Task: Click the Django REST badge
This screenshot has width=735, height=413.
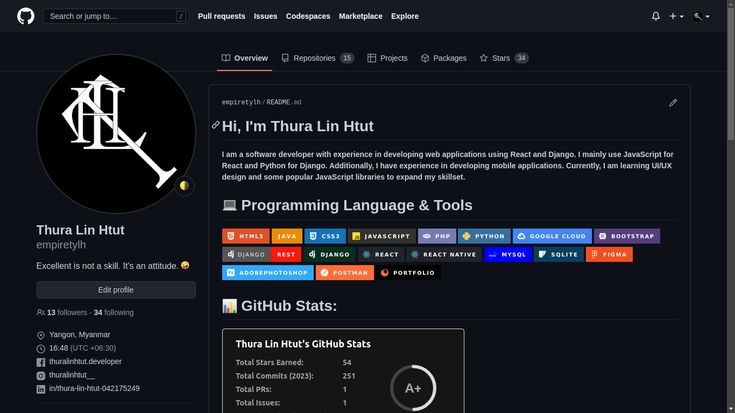Action: tap(262, 255)
